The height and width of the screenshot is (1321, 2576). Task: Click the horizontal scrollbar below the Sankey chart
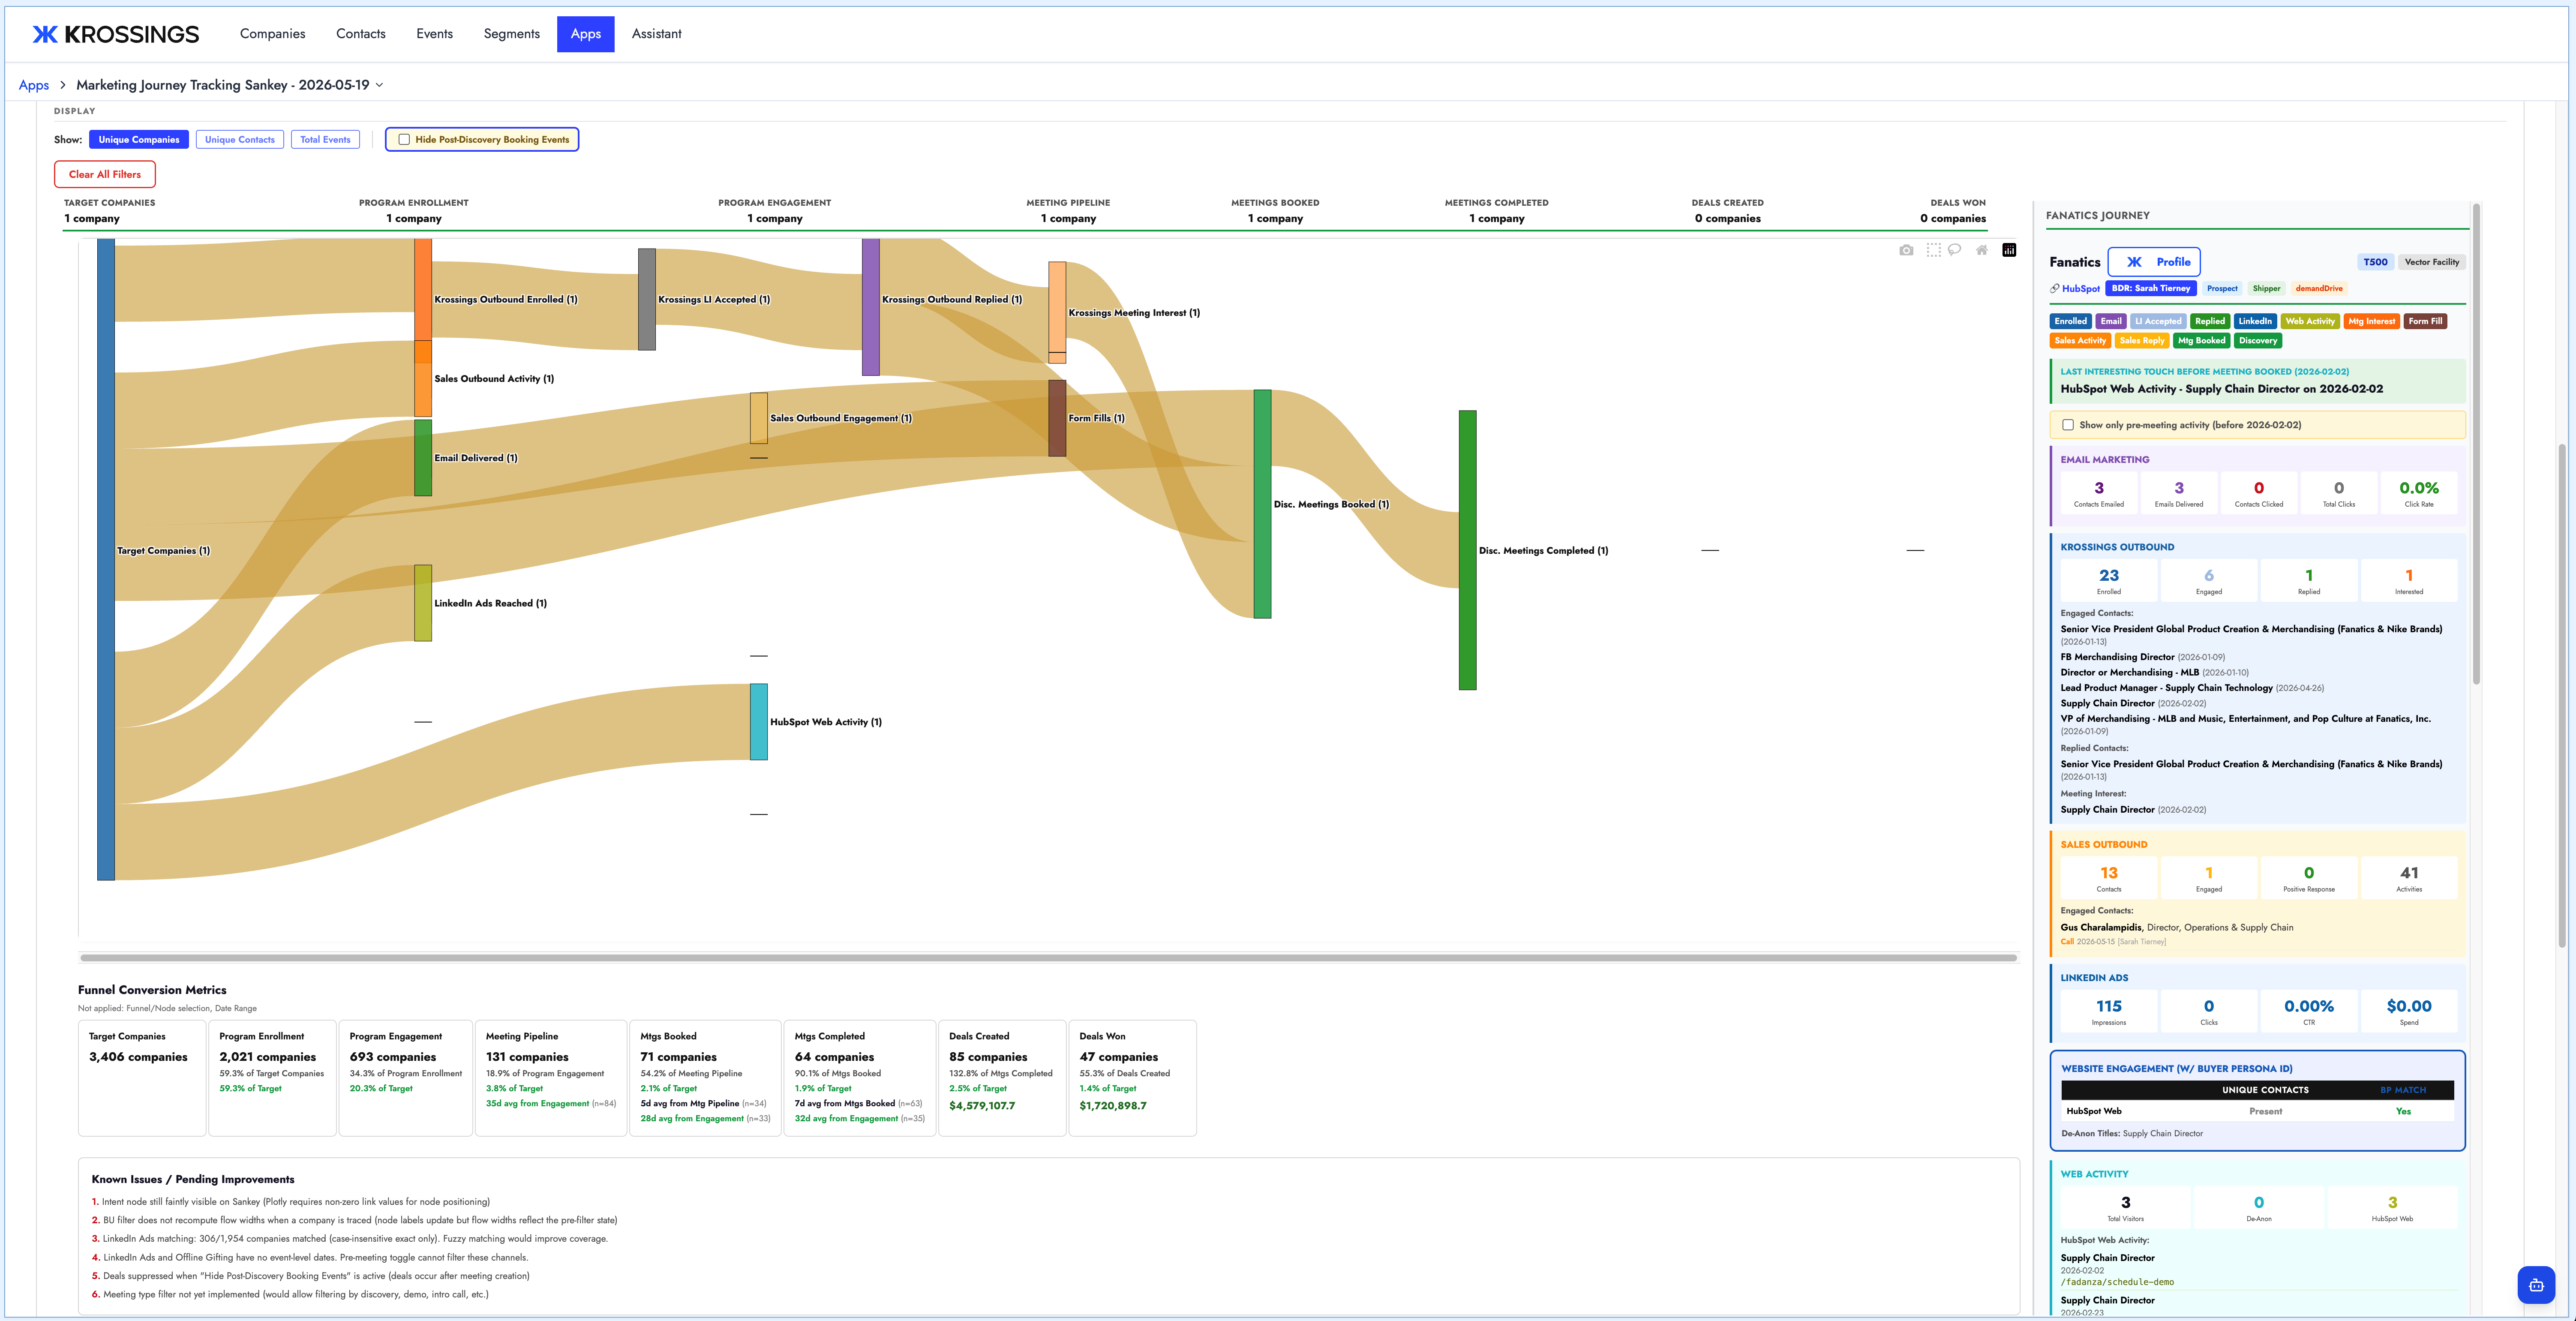[x=1048, y=957]
